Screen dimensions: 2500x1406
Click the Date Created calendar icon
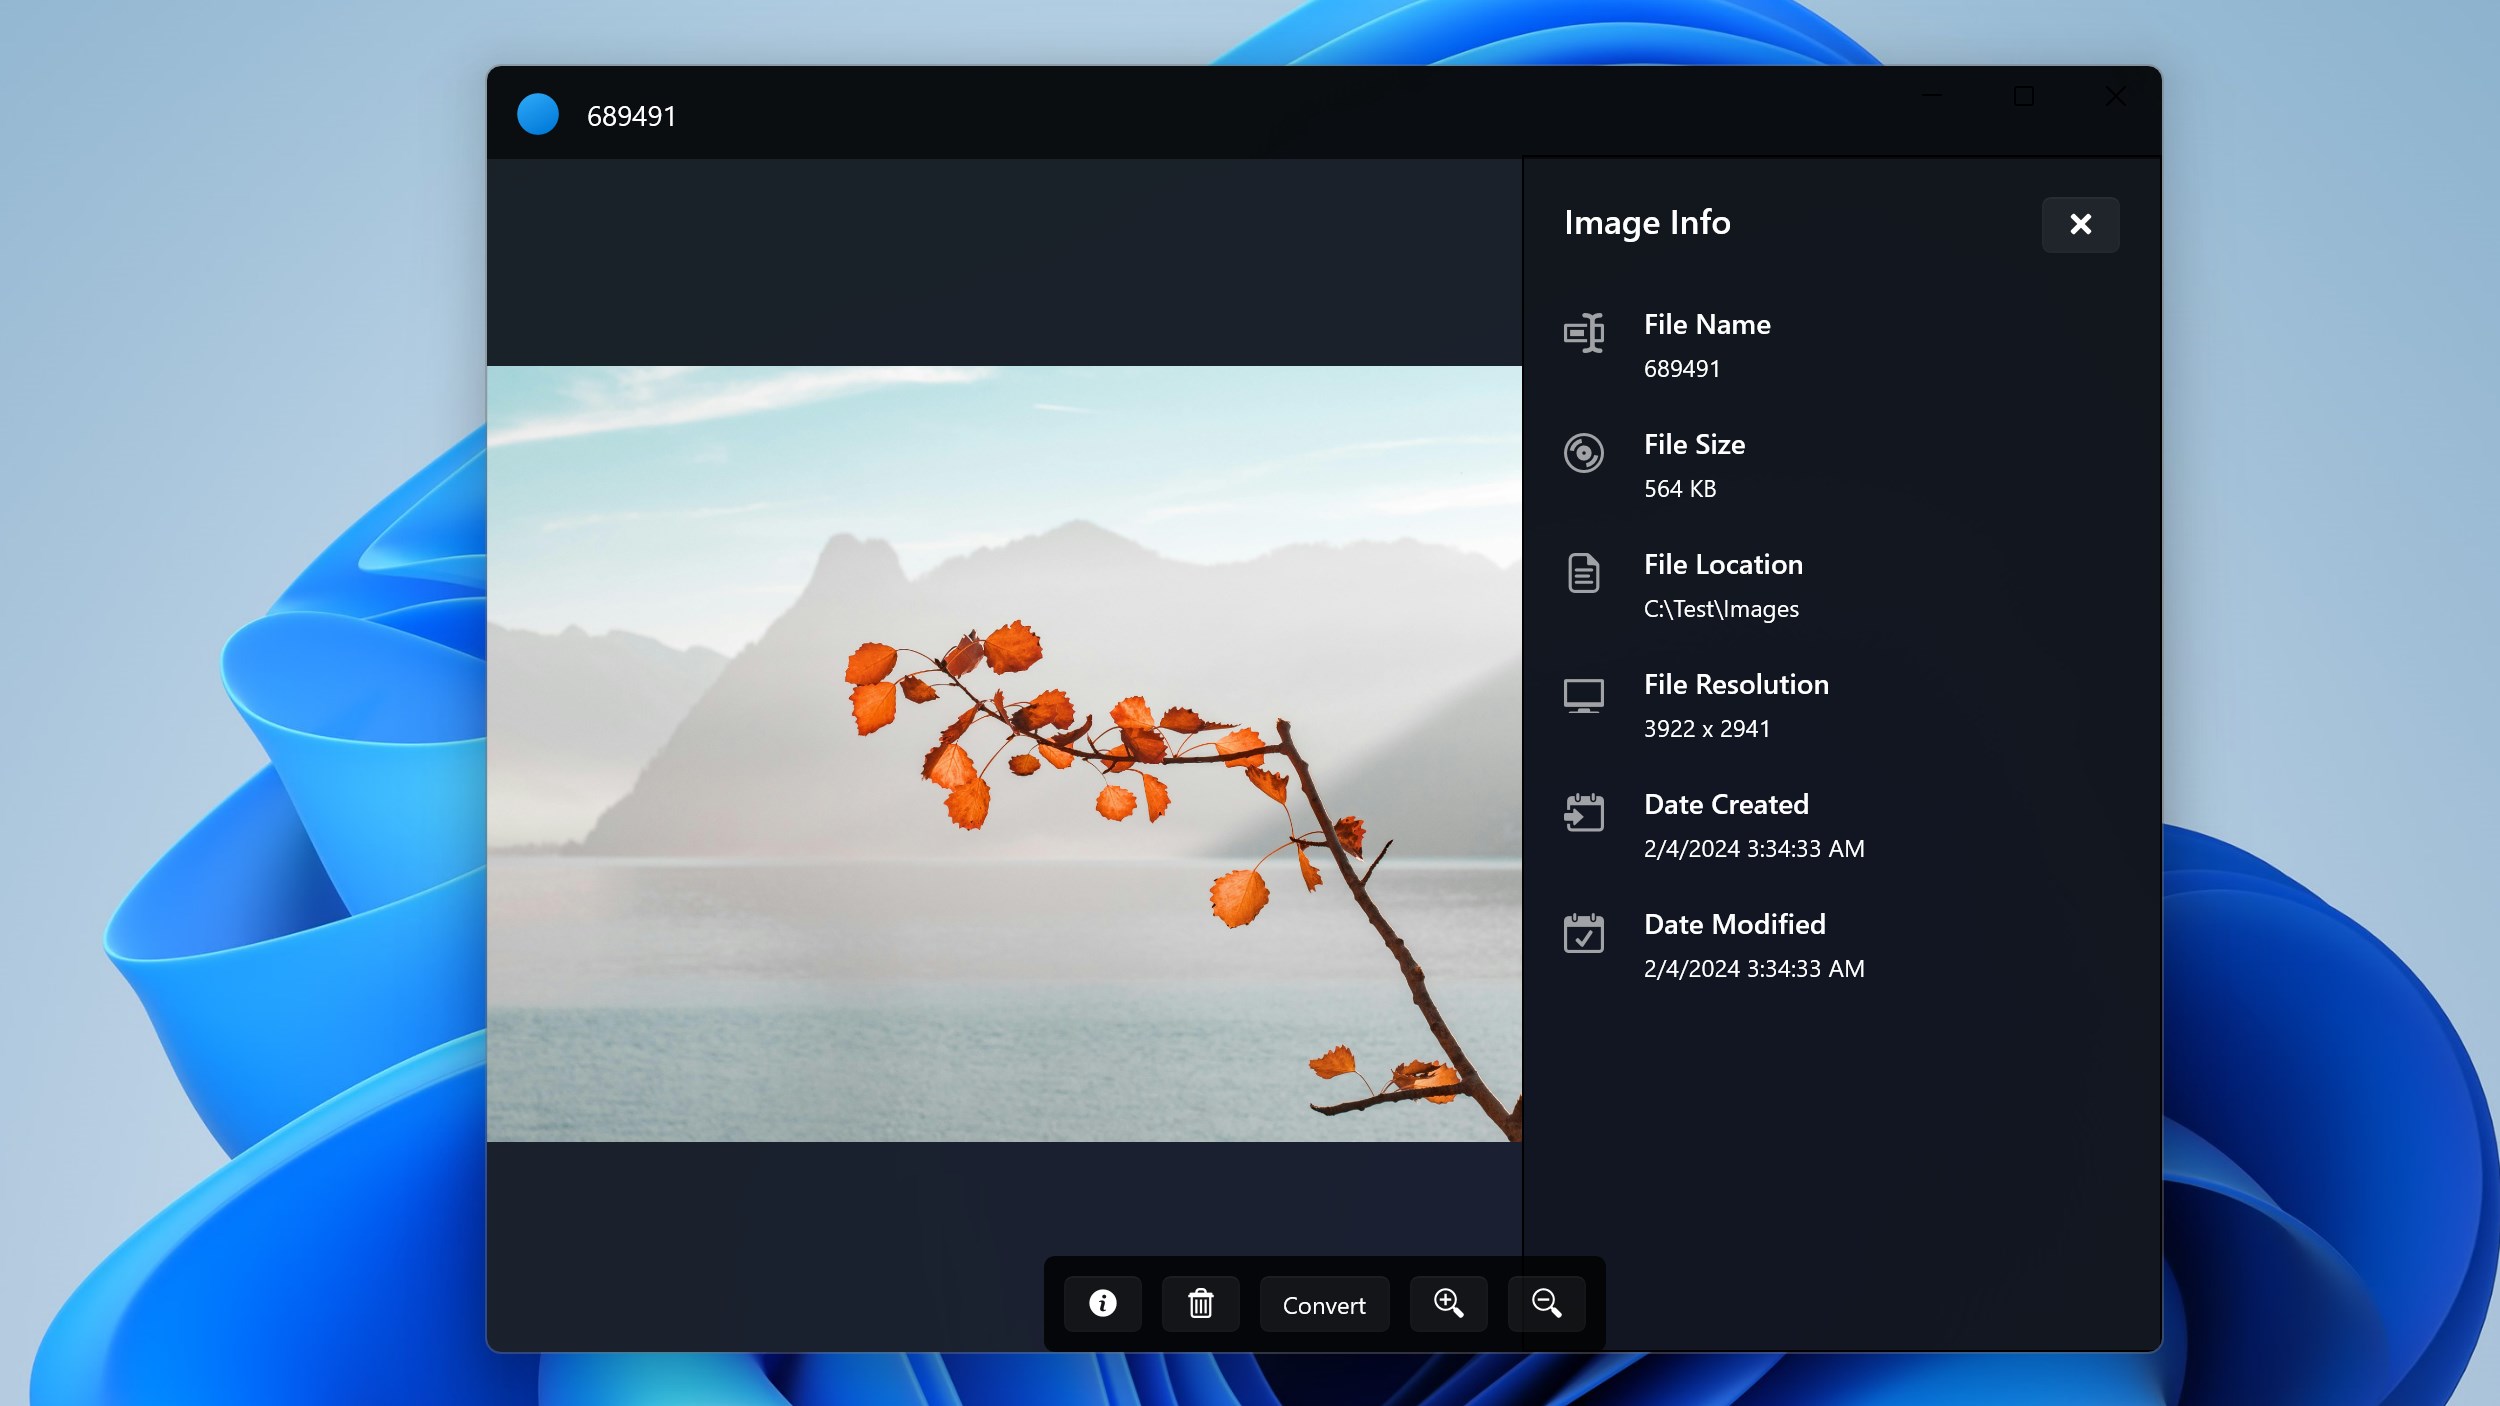1584,812
